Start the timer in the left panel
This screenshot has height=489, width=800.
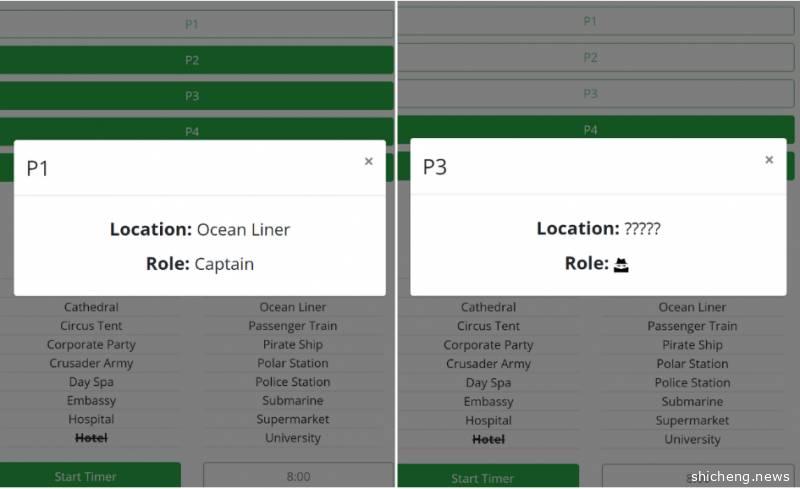point(86,476)
